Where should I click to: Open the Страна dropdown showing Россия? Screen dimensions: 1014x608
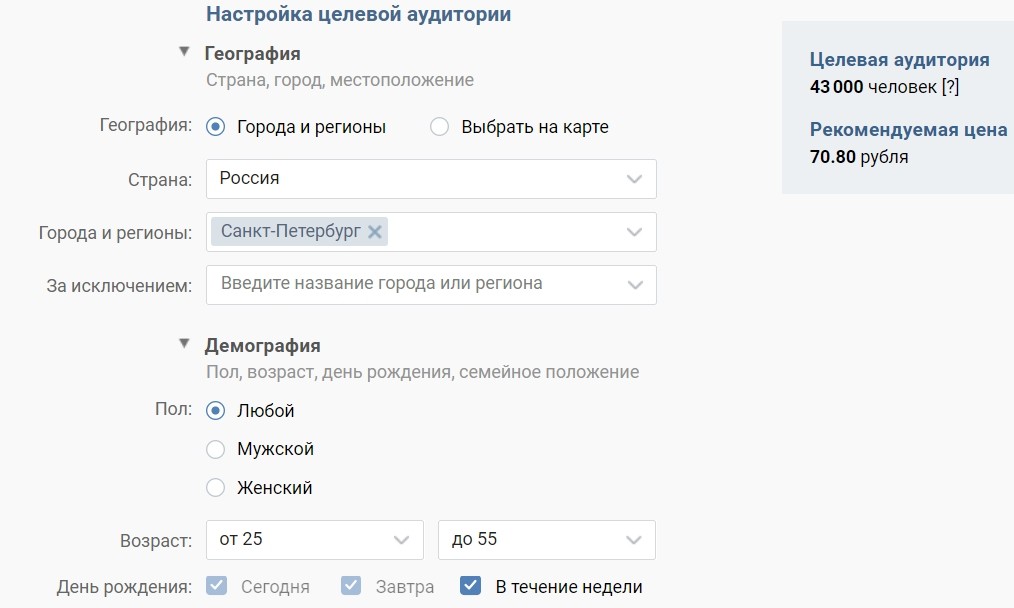coord(431,179)
